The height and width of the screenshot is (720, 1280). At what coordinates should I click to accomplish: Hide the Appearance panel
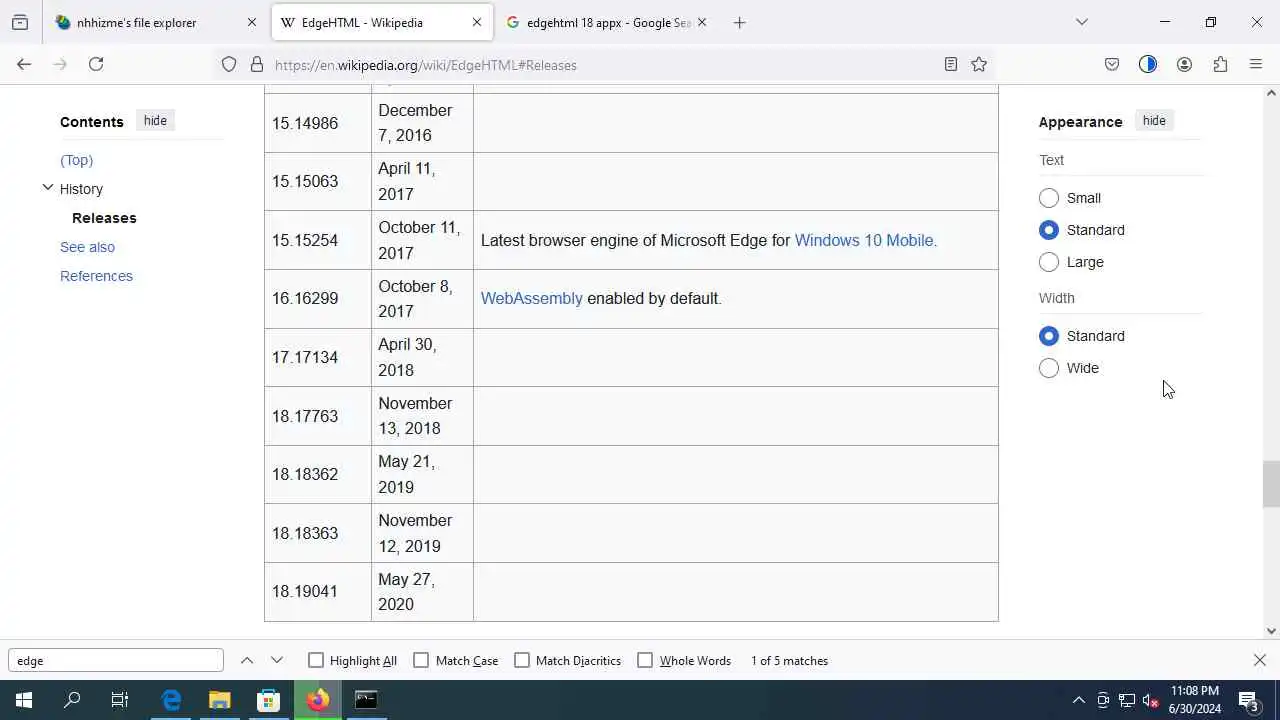pos(1154,120)
